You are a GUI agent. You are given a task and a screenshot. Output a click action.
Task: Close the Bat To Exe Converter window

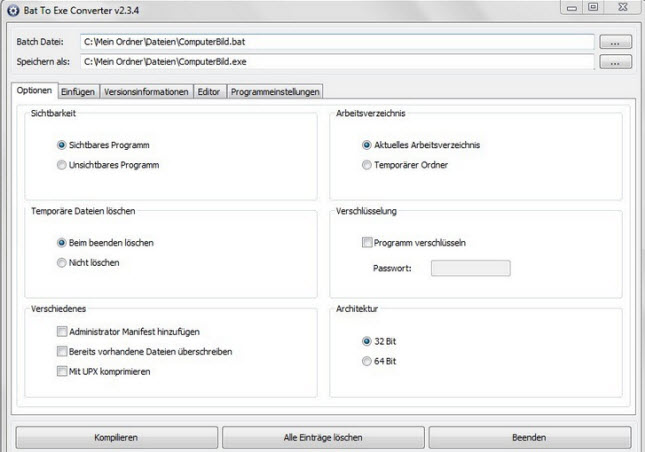[623, 7]
